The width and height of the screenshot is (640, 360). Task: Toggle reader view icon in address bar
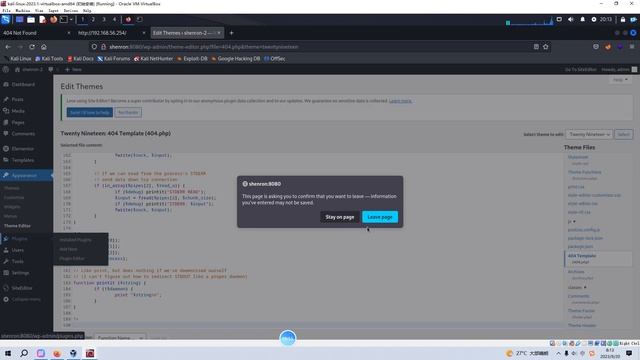click(x=536, y=47)
